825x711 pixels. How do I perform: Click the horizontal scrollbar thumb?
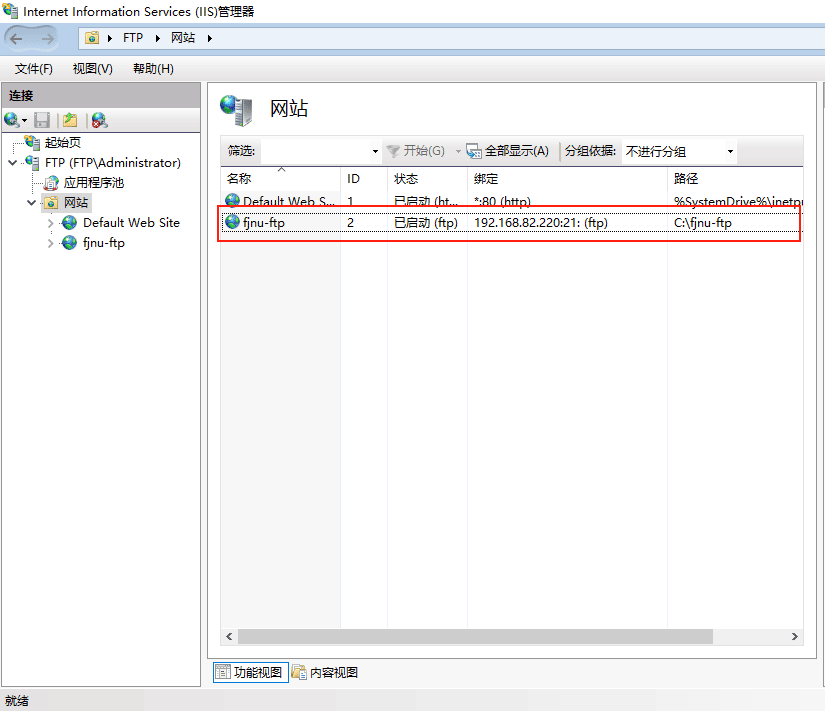(475, 636)
